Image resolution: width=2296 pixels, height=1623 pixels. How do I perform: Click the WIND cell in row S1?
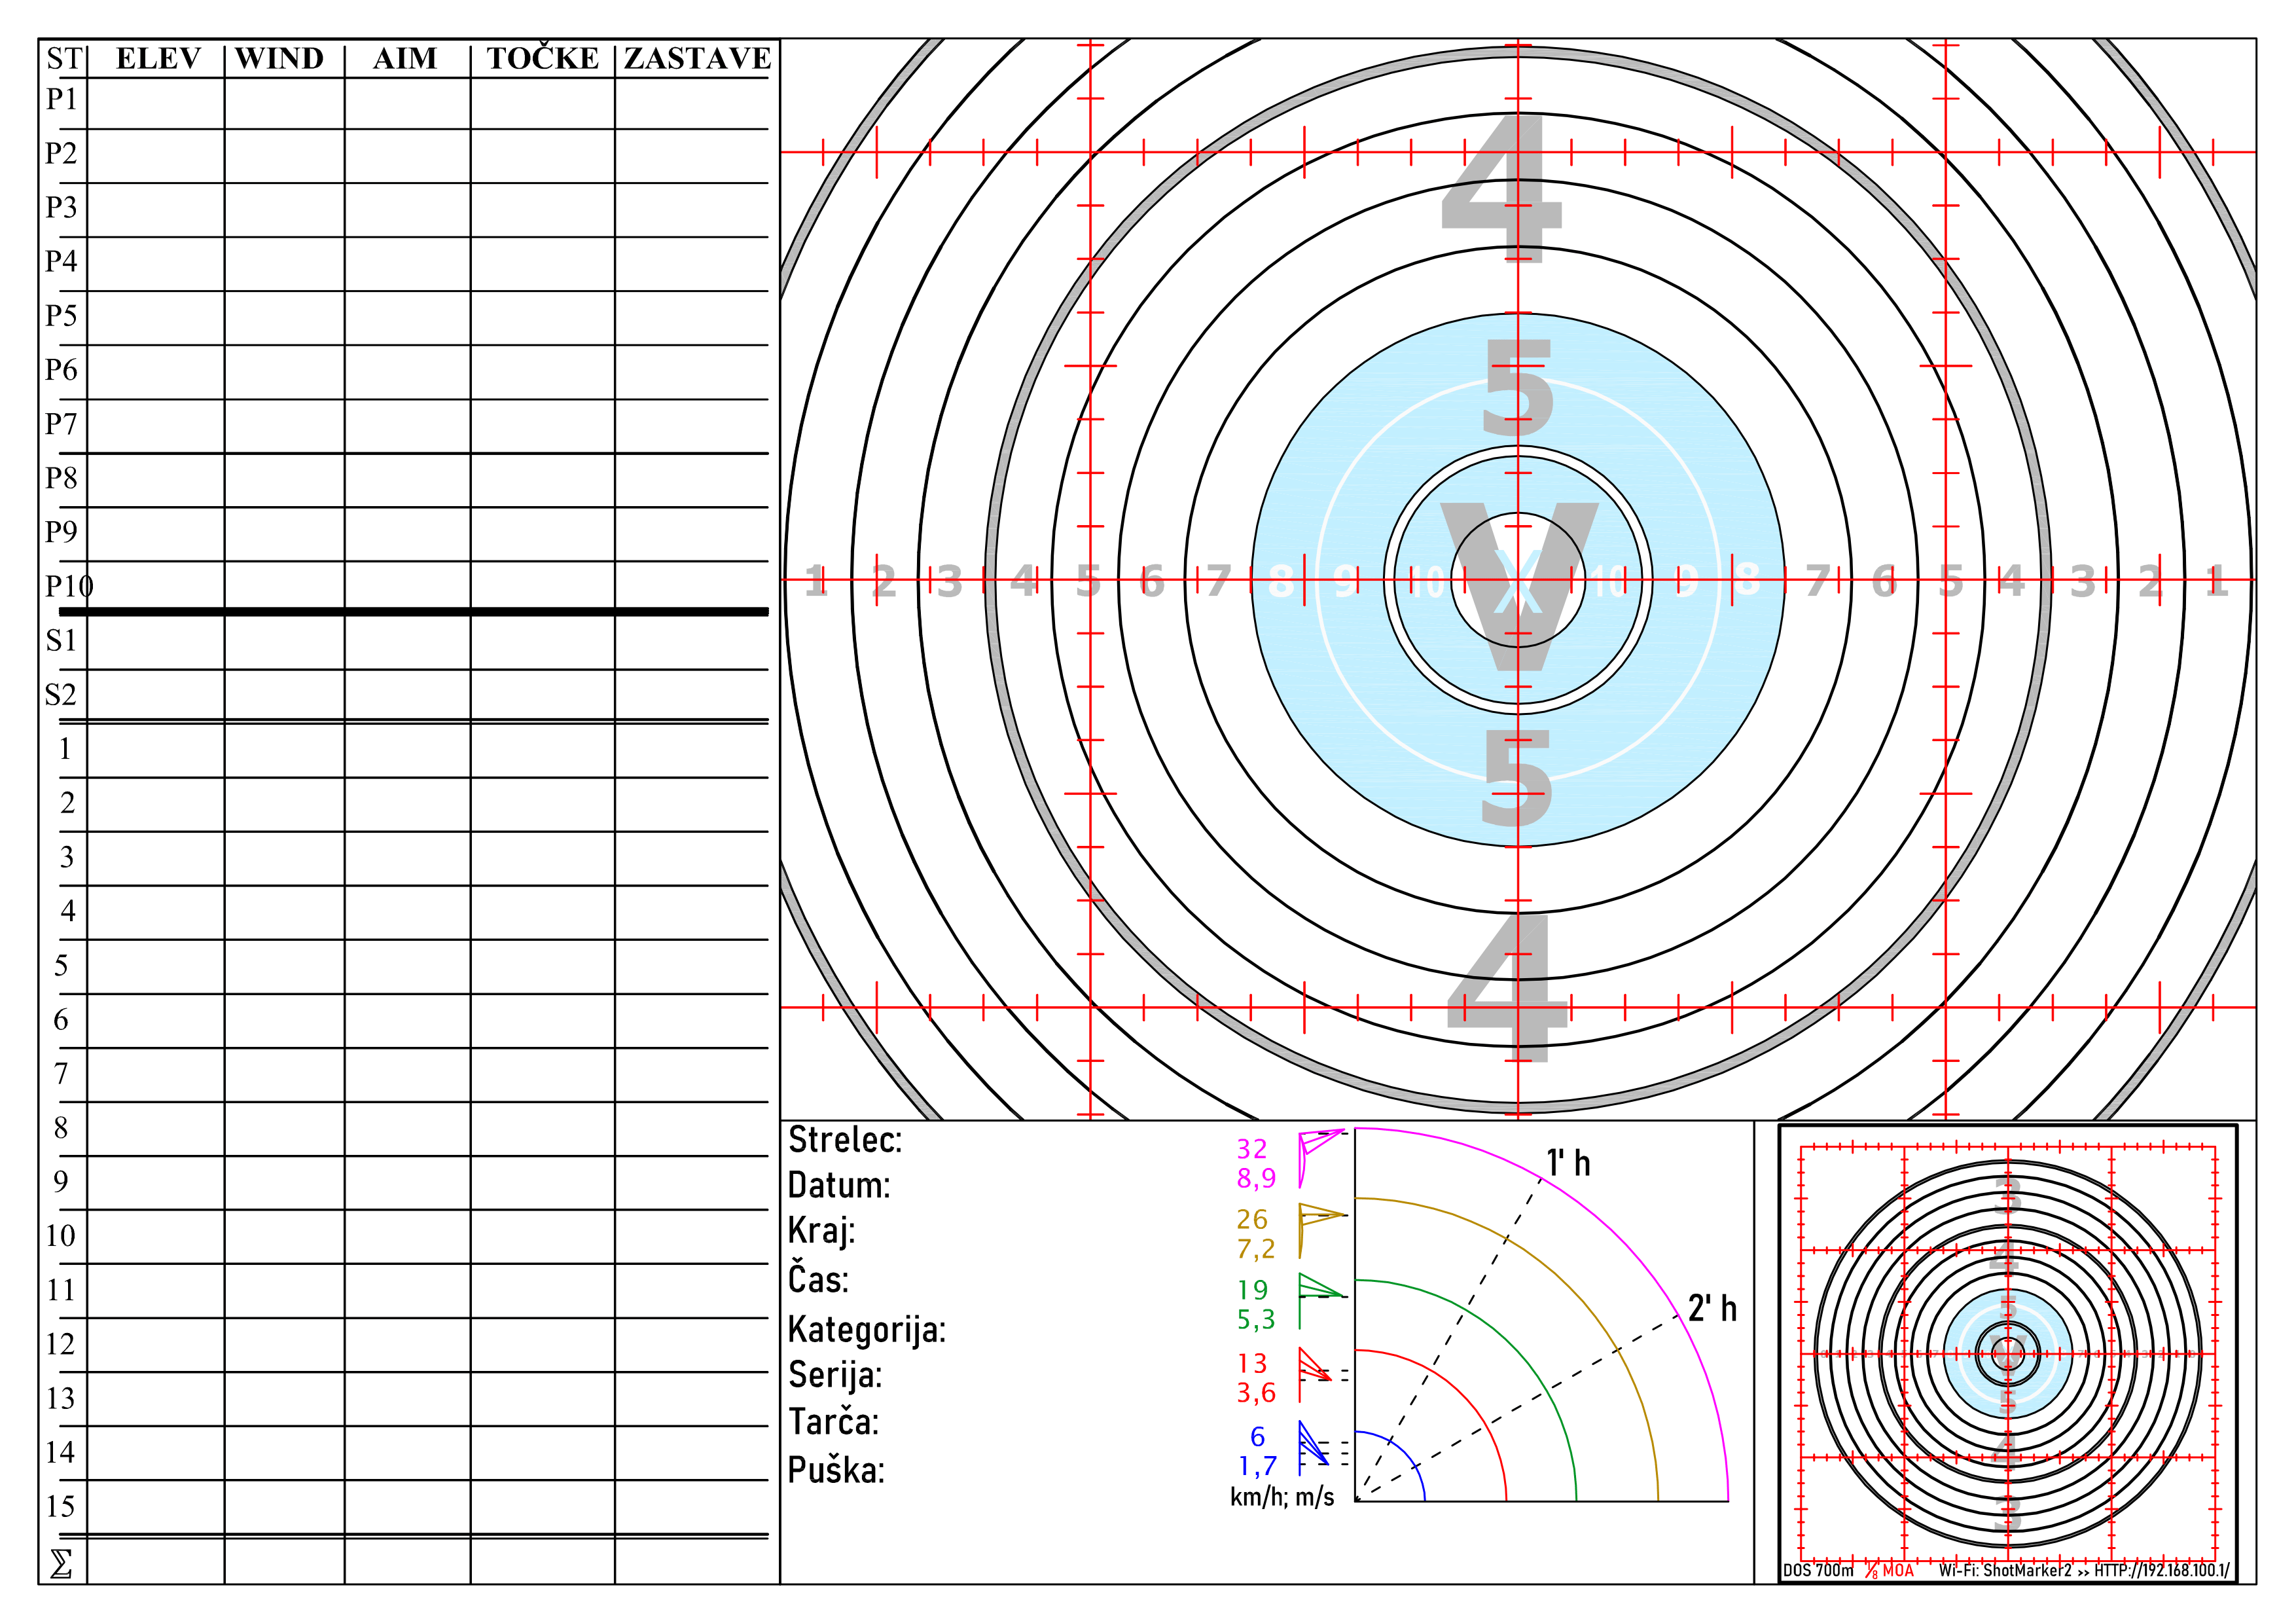coord(285,642)
